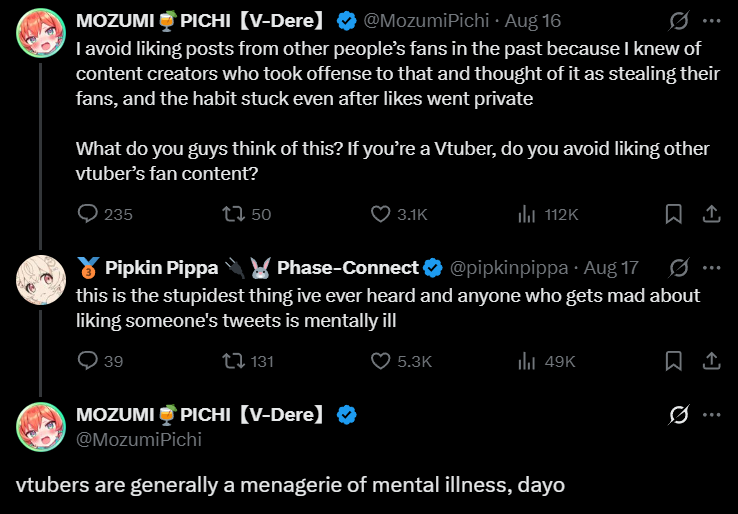Repost the first MozumiPichi tweet

pos(247,215)
